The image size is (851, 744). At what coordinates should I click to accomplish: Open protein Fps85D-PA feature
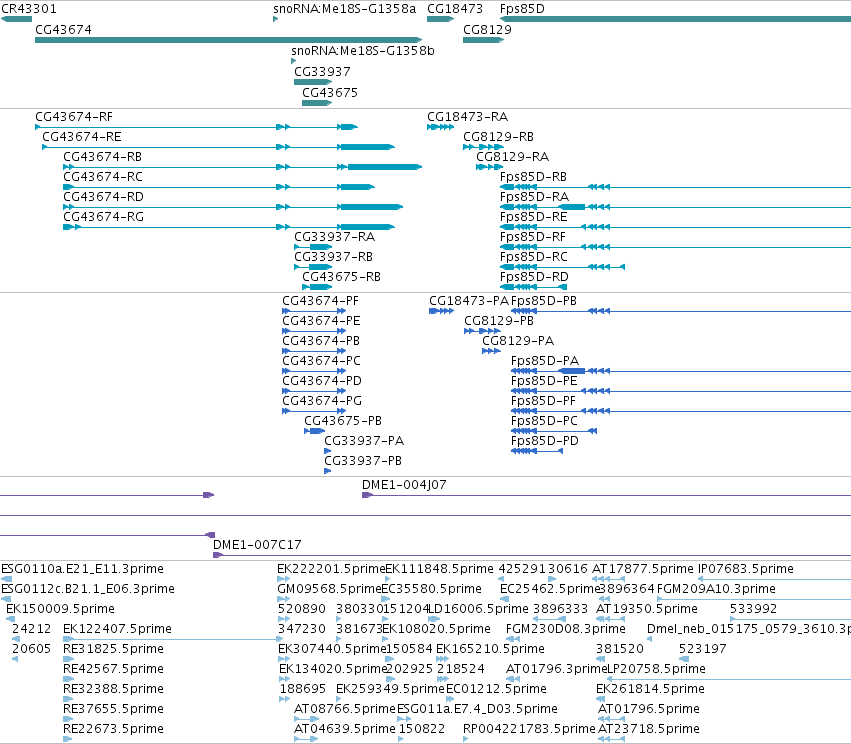coord(681,371)
